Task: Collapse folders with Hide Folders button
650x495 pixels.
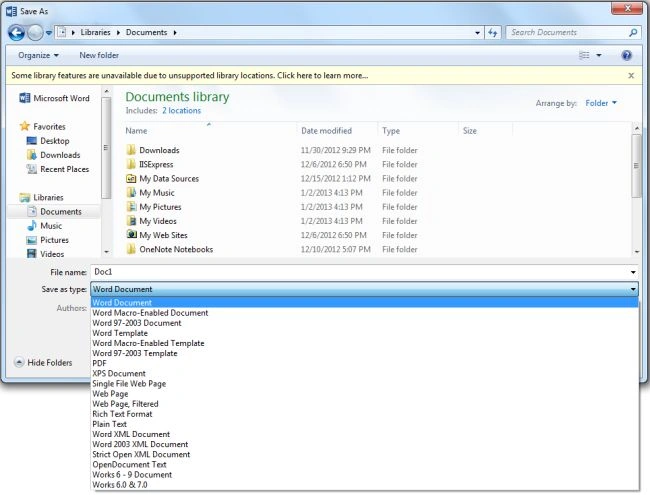Action: coord(43,362)
